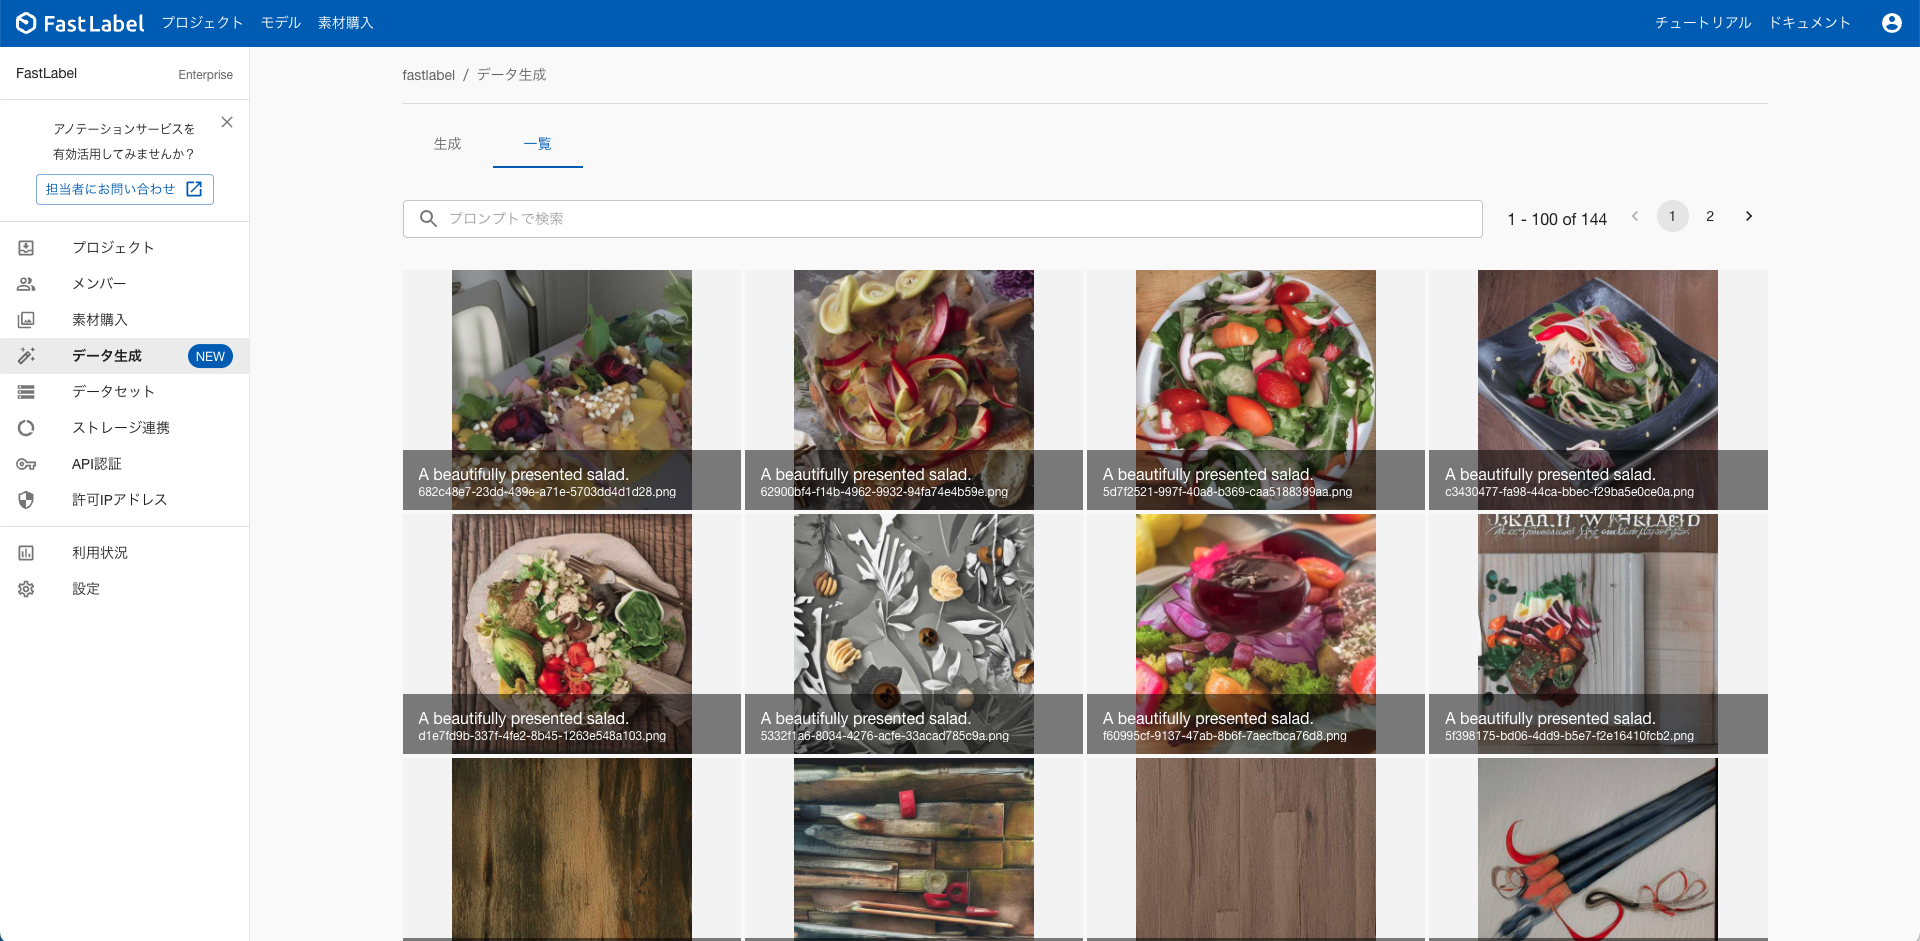
Task: Open the user account avatar menu
Action: [x=1891, y=23]
